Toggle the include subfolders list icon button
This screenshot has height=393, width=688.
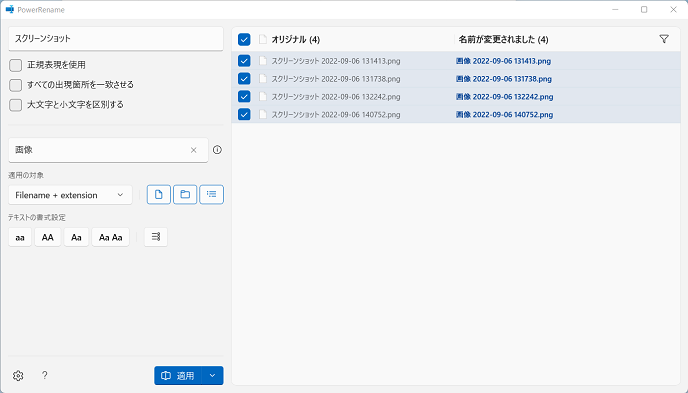coord(211,194)
